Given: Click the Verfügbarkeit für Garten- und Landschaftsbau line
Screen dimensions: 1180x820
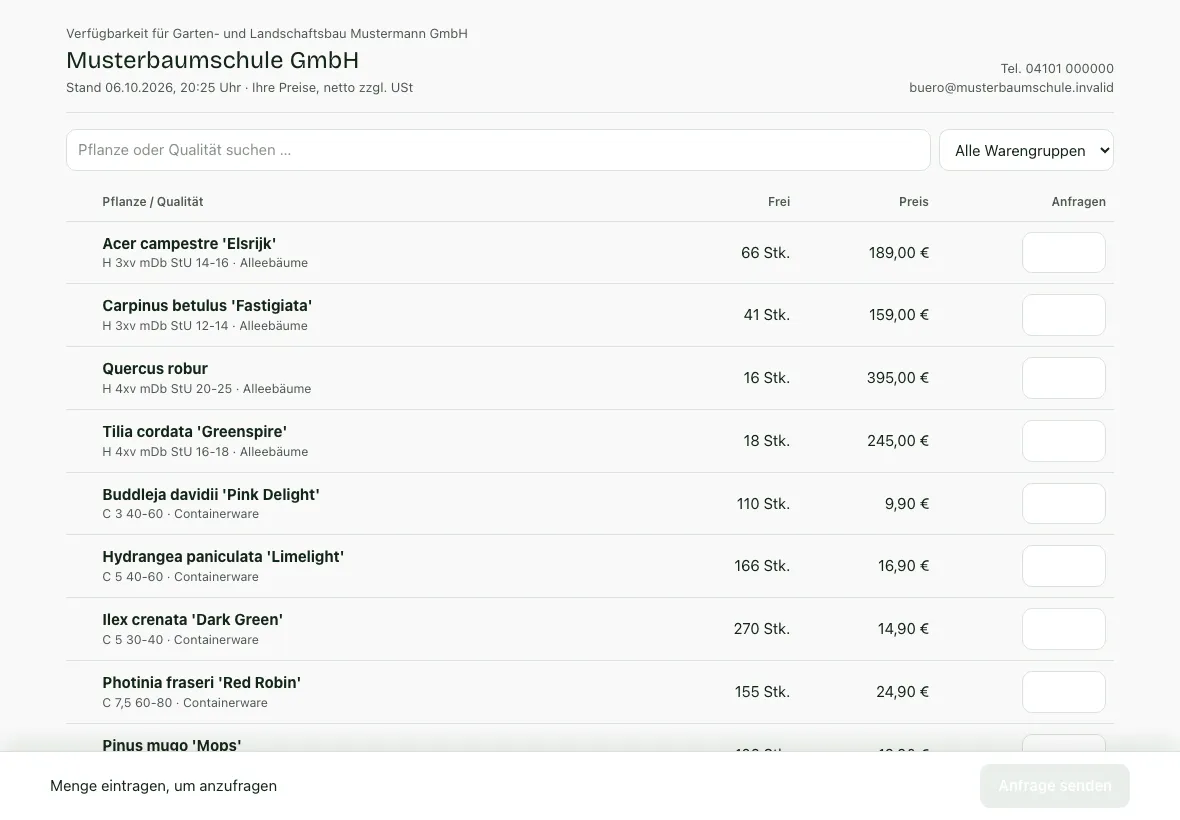Looking at the screenshot, I should [267, 34].
